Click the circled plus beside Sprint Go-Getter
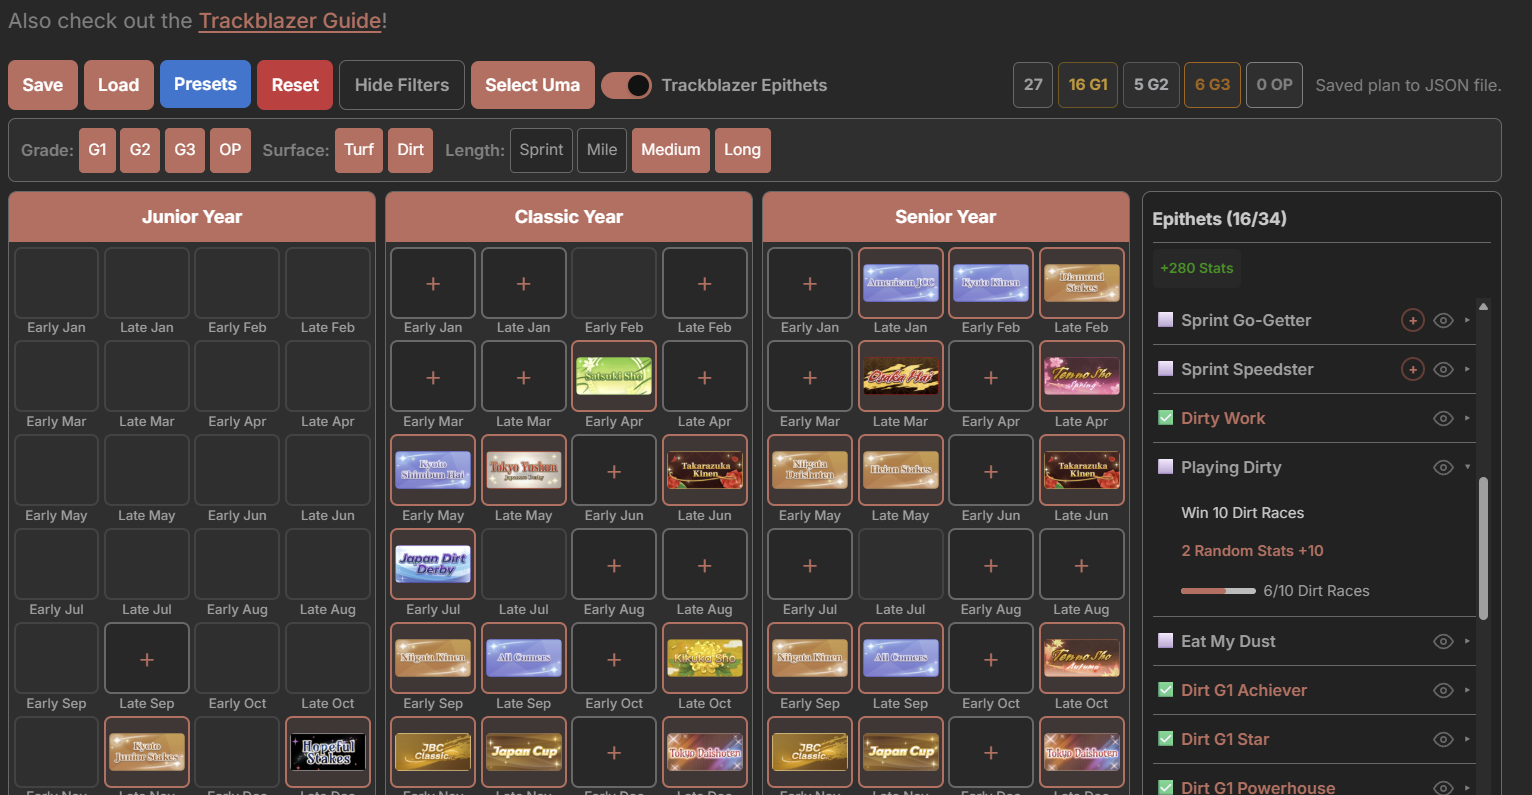 coord(1412,320)
